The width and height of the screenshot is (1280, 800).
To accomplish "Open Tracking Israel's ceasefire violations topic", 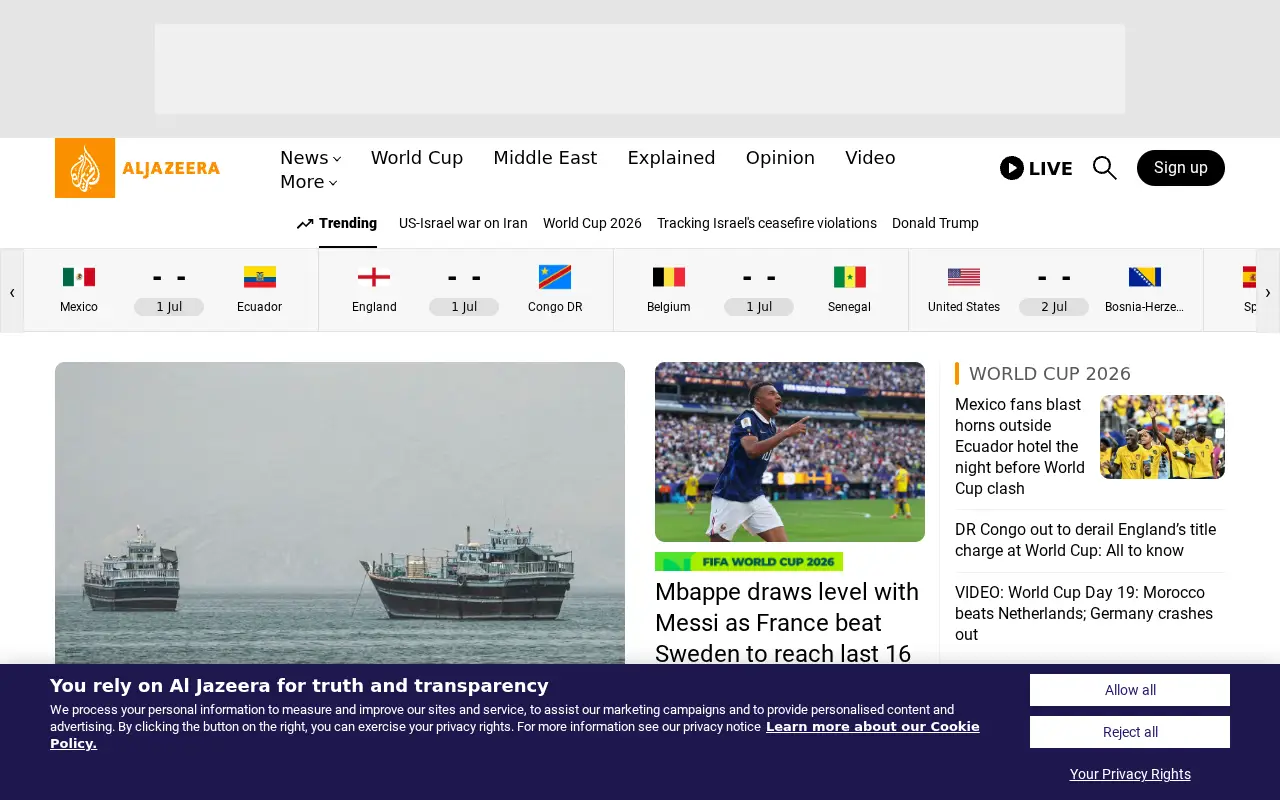I will (x=767, y=224).
